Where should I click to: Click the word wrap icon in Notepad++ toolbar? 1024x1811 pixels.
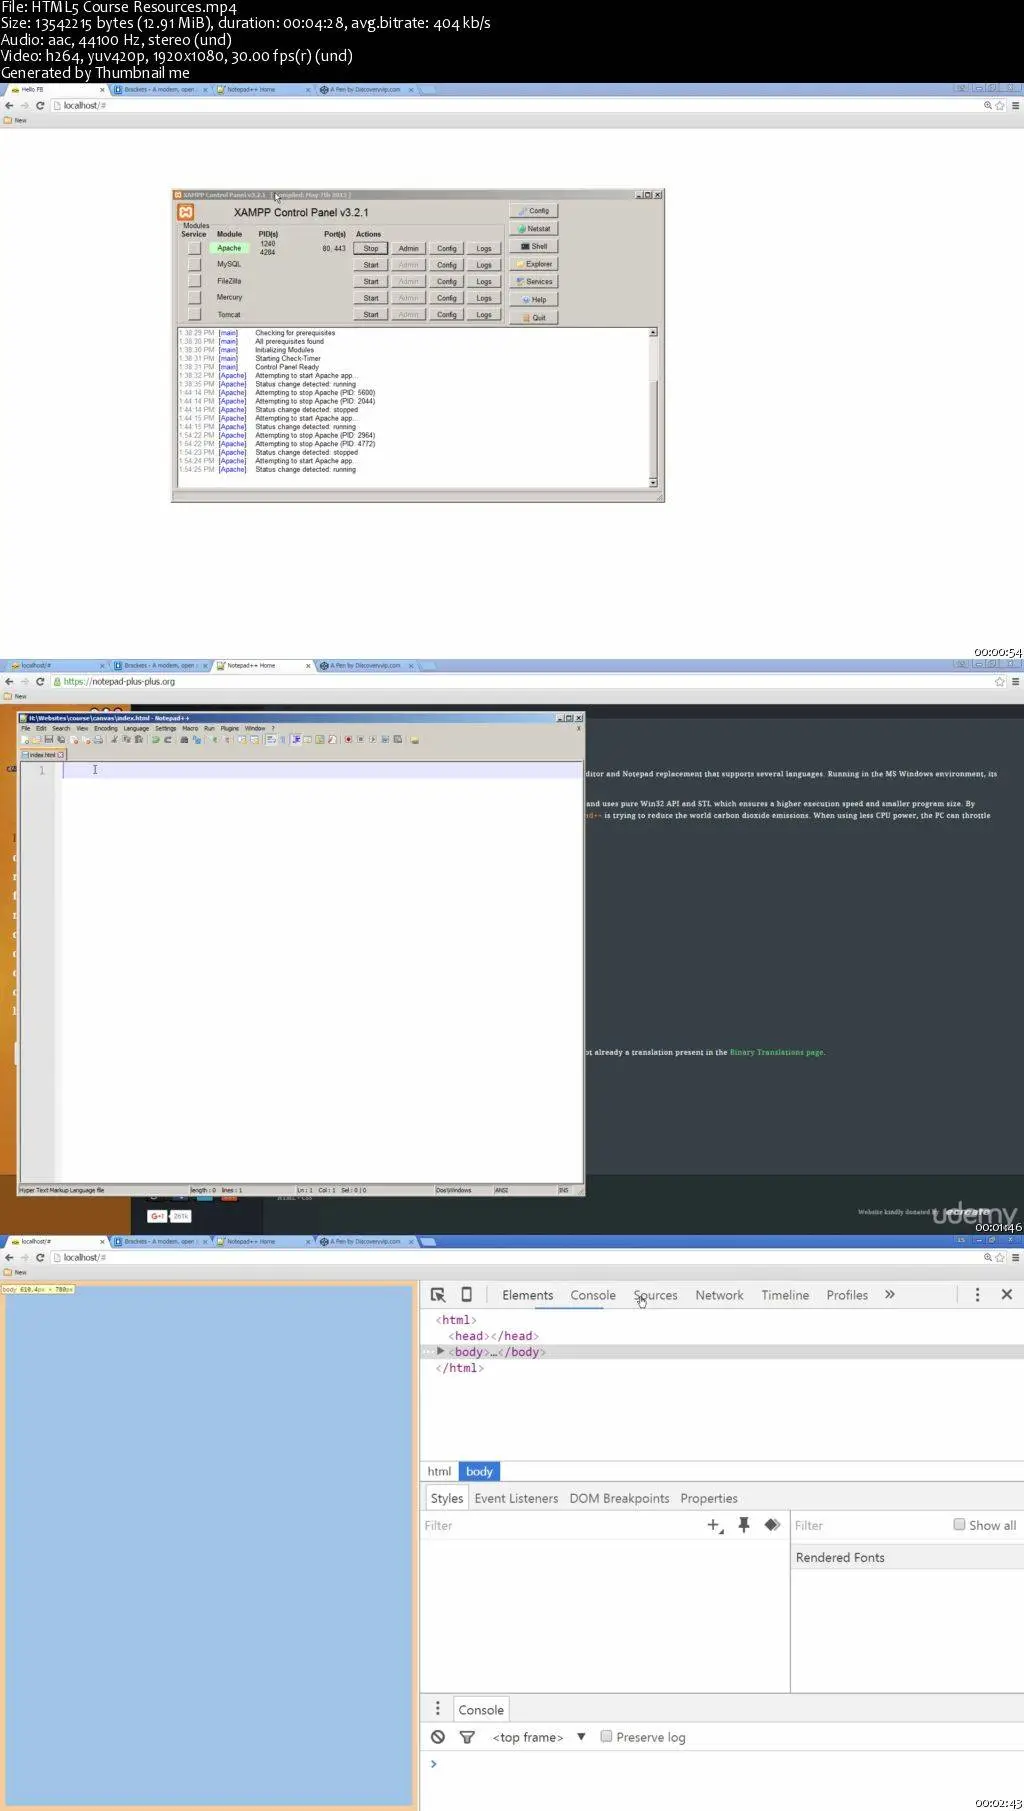point(271,739)
